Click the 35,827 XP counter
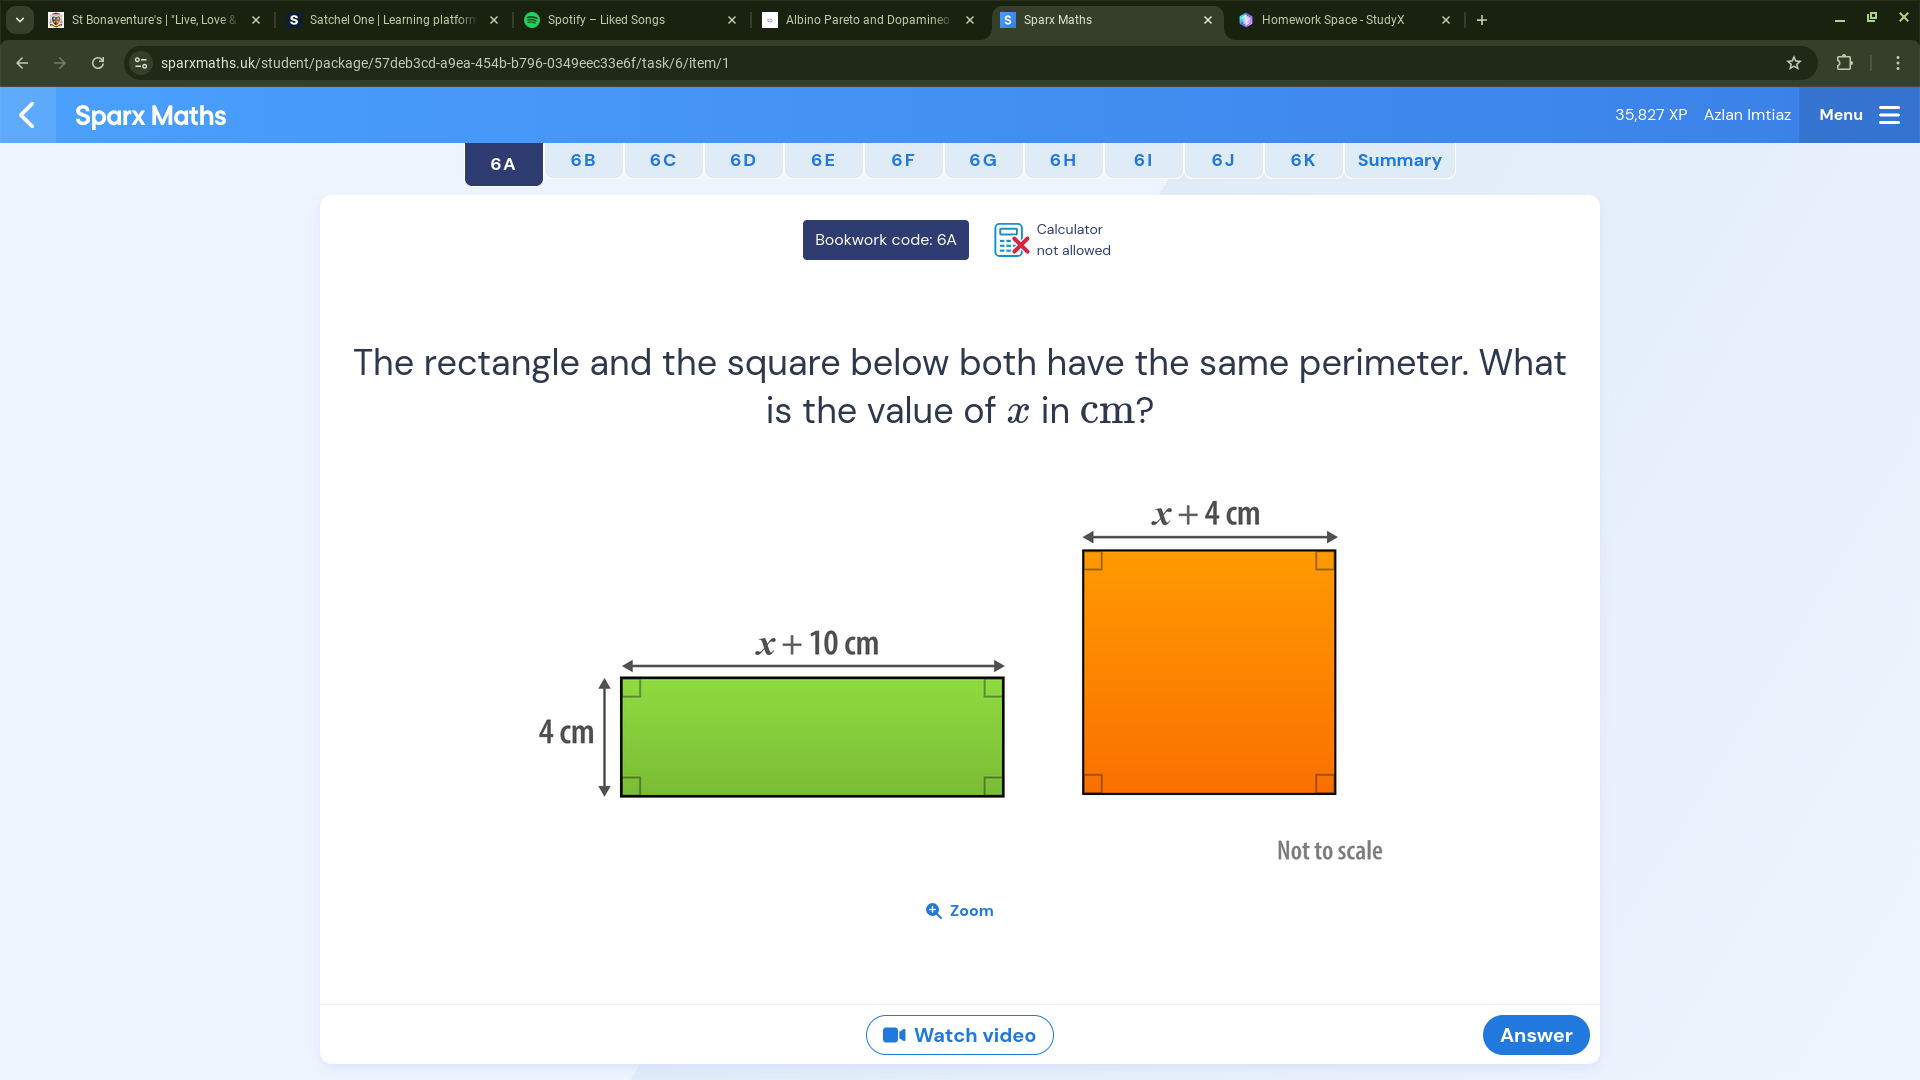This screenshot has width=1920, height=1080. point(1651,115)
